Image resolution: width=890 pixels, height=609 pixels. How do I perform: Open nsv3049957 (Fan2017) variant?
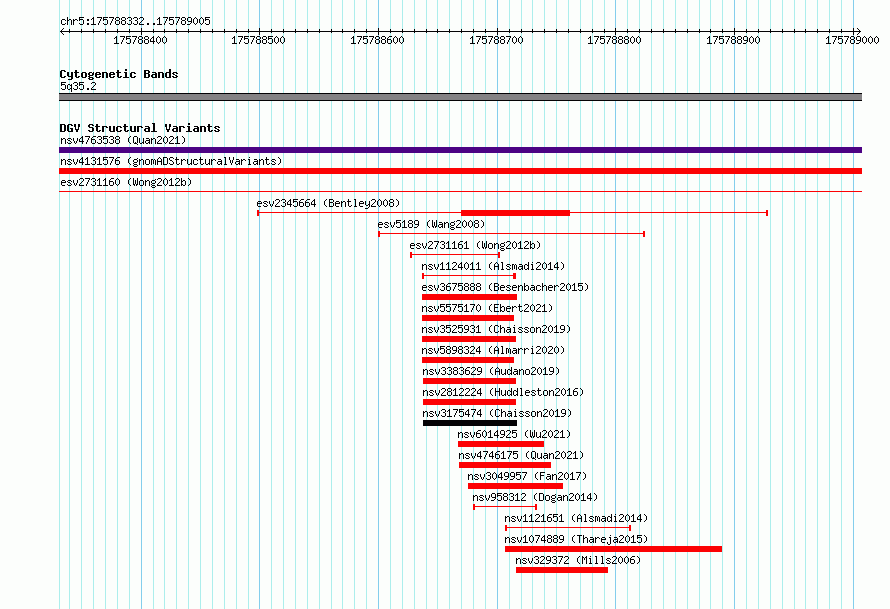click(x=527, y=476)
